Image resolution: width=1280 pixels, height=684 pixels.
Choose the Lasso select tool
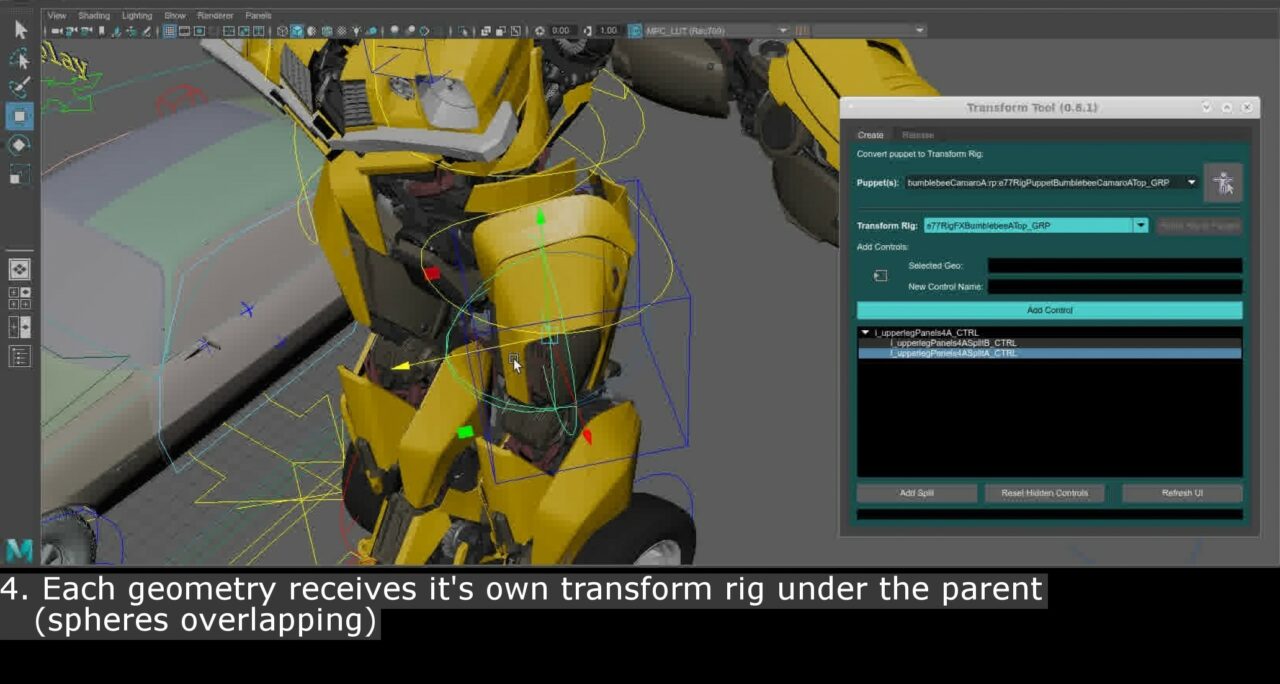click(x=20, y=59)
